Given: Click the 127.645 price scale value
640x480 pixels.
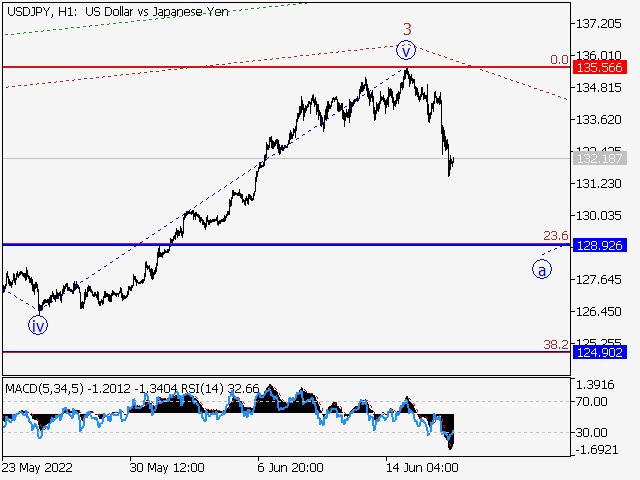Looking at the screenshot, I should (598, 280).
